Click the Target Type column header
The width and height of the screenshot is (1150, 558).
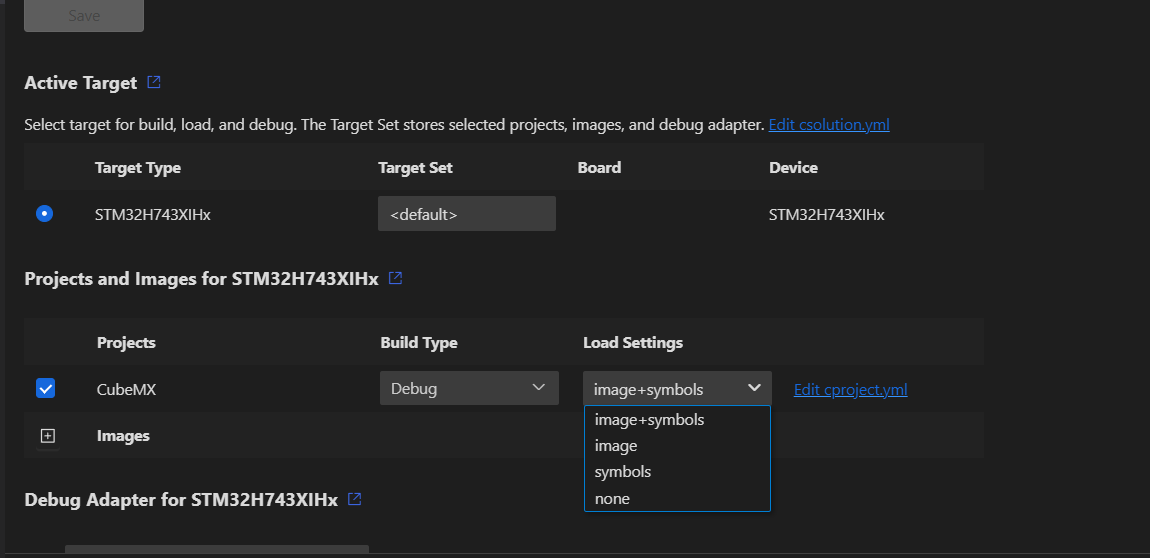(138, 167)
